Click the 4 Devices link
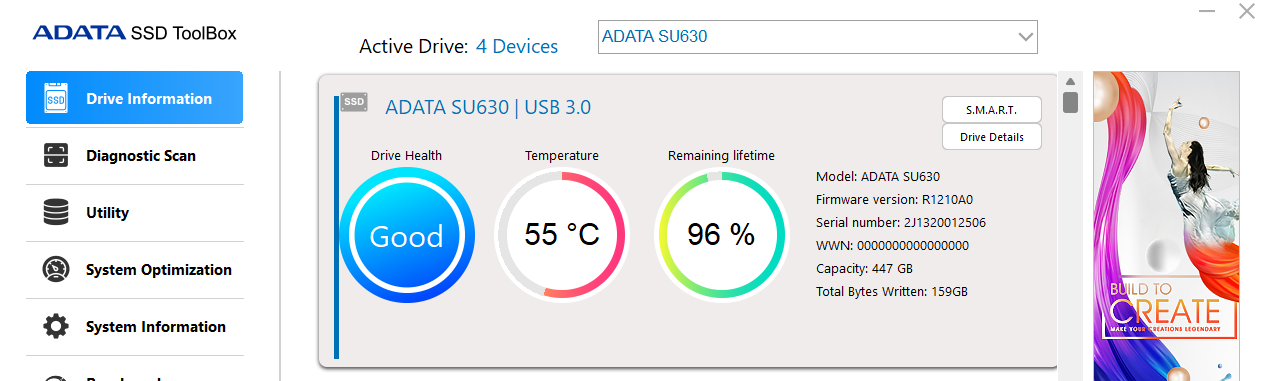 click(x=517, y=46)
